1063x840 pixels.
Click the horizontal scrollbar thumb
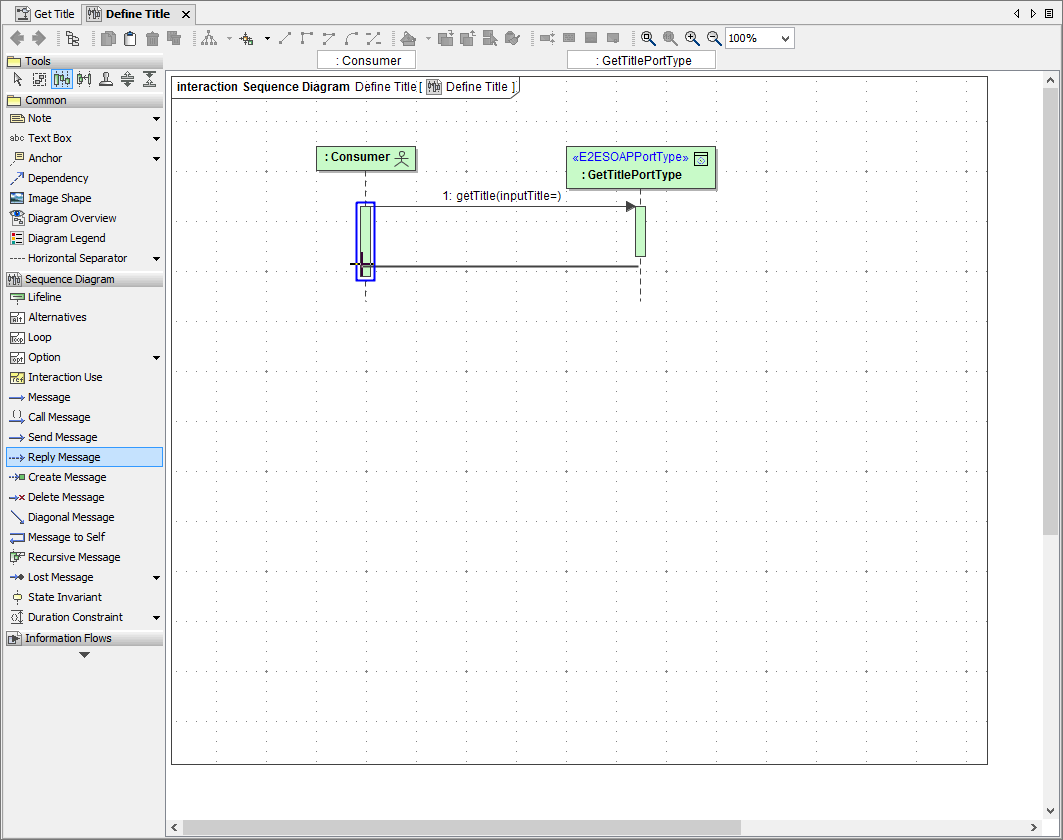[460, 827]
